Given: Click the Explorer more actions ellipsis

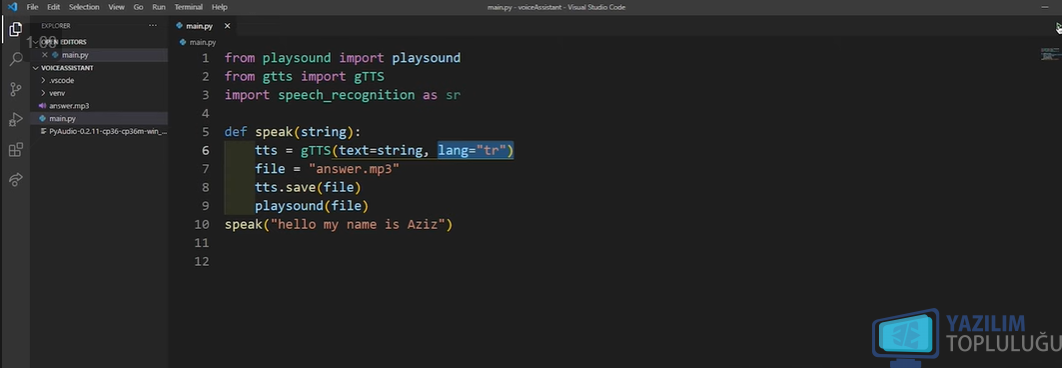Looking at the screenshot, I should coord(153,26).
